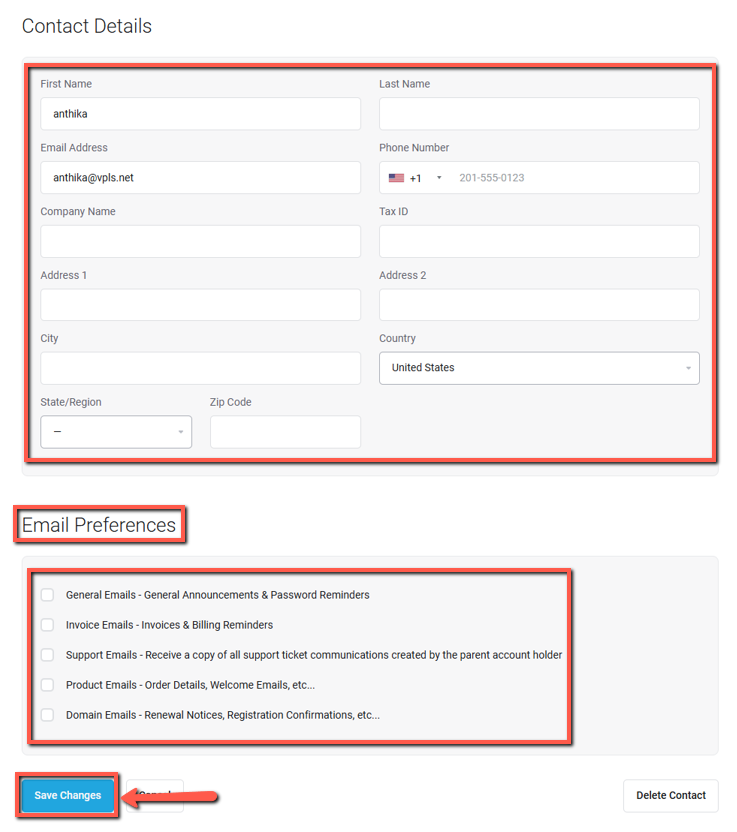The height and width of the screenshot is (832, 737).
Task: Toggle the Support Emails checkbox
Action: [x=47, y=655]
